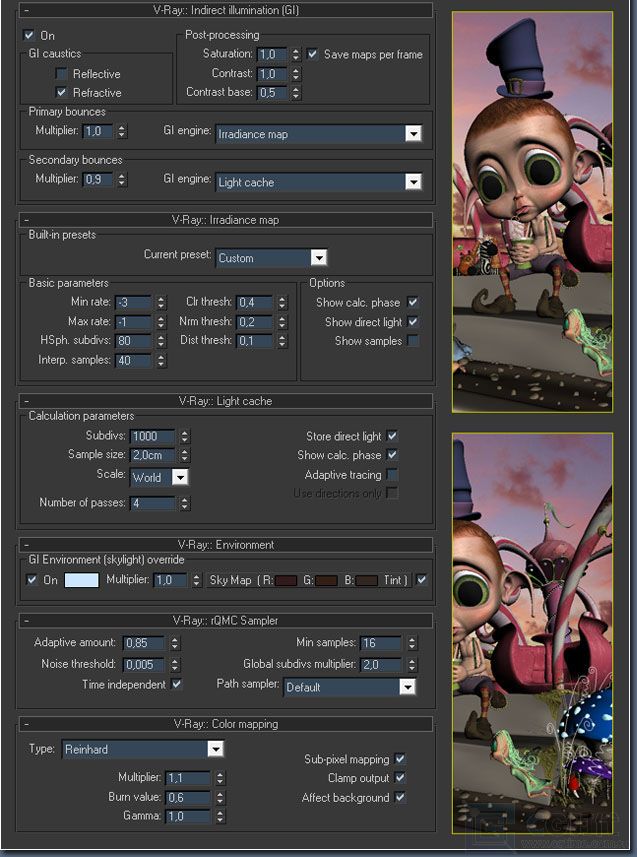
Task: Click the Interp. samples spinner arrows
Action: (161, 360)
